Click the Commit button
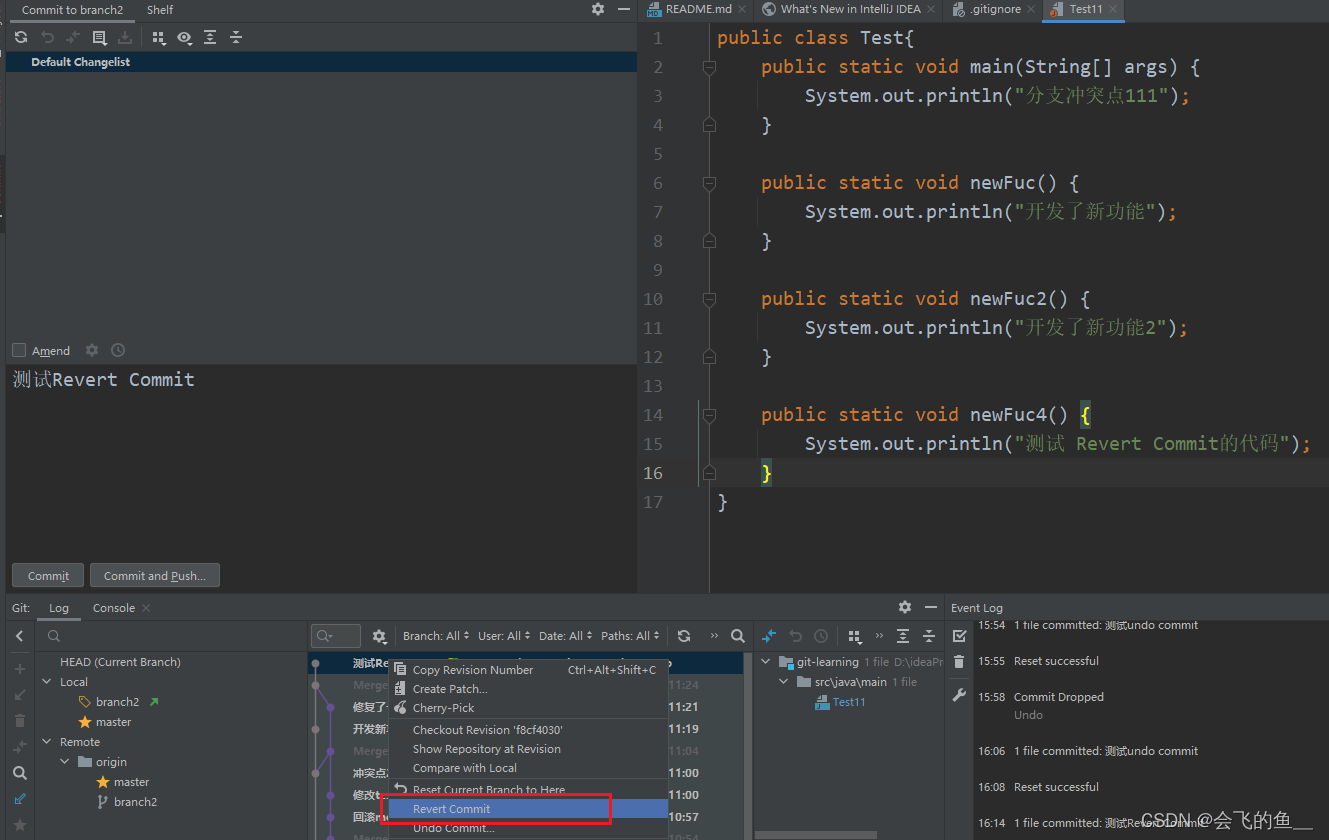The width and height of the screenshot is (1329, 840). coord(48,576)
